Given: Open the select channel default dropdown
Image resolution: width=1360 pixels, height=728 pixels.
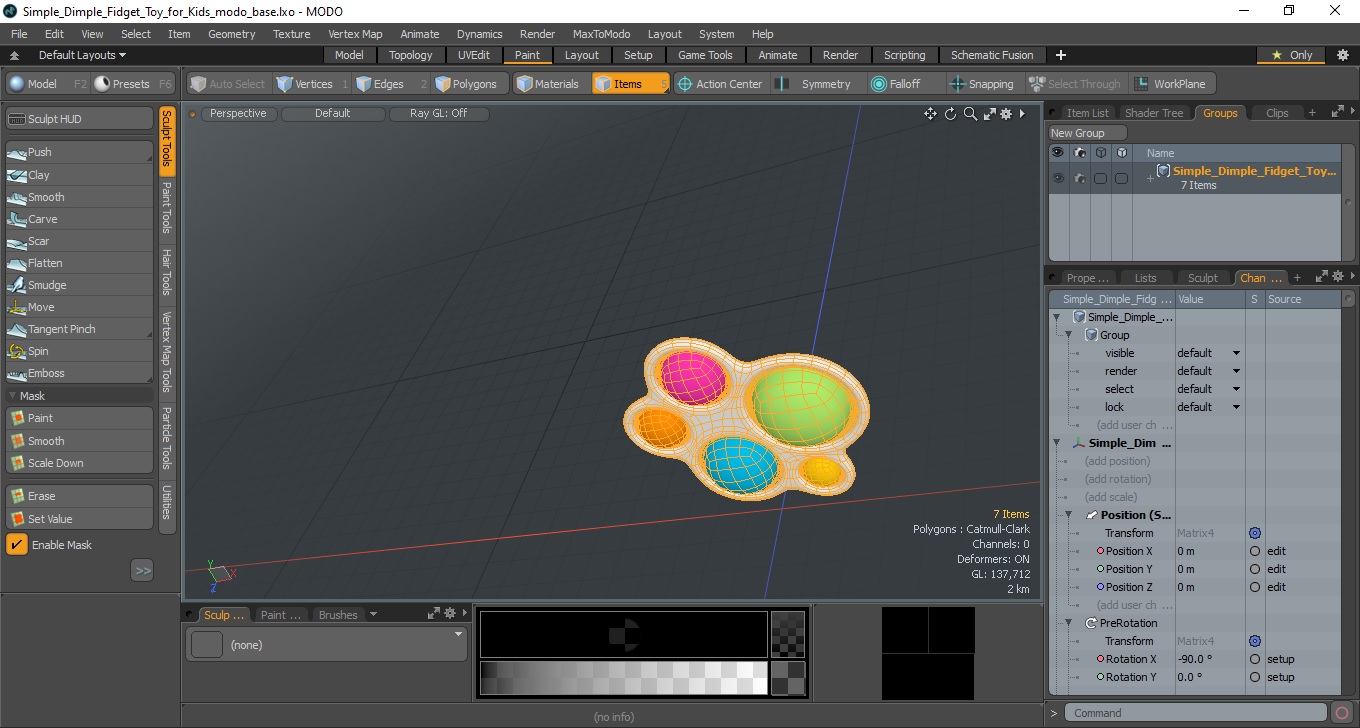Looking at the screenshot, I should tap(1209, 389).
